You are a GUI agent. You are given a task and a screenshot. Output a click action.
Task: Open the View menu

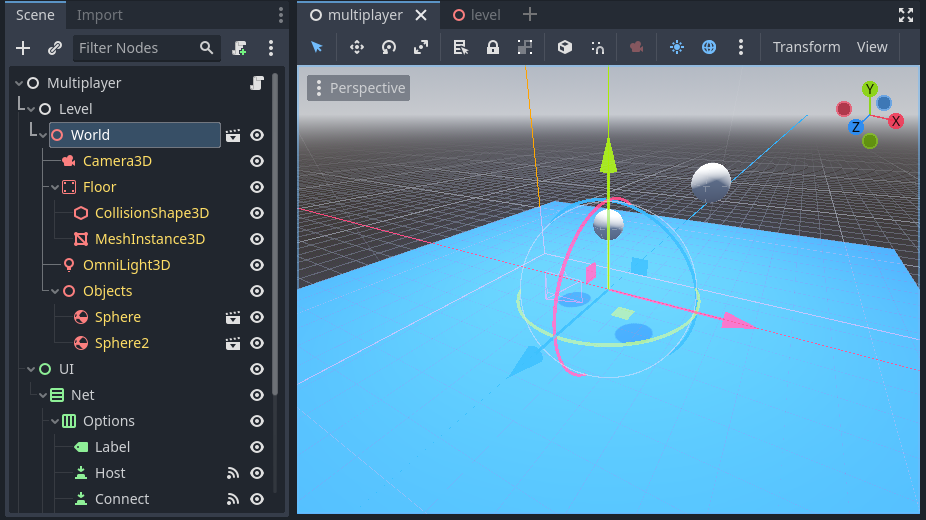point(872,47)
